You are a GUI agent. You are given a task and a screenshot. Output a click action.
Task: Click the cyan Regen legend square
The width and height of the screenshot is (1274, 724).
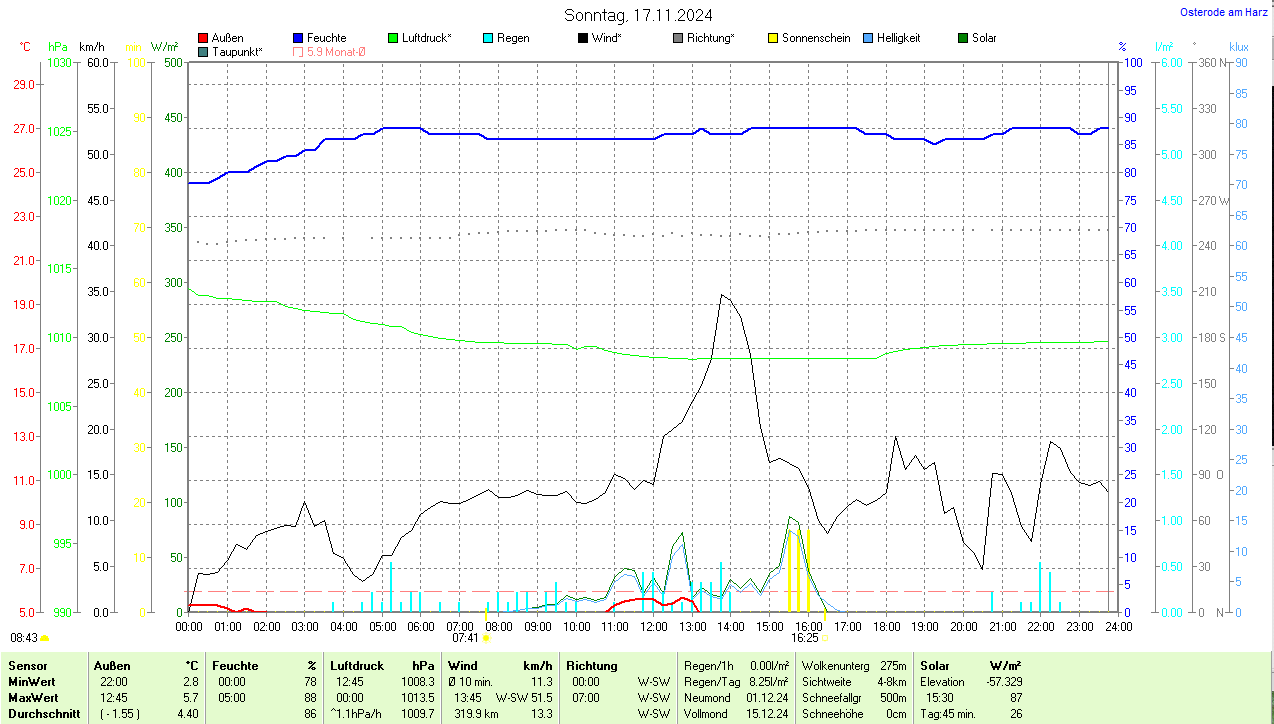point(488,38)
